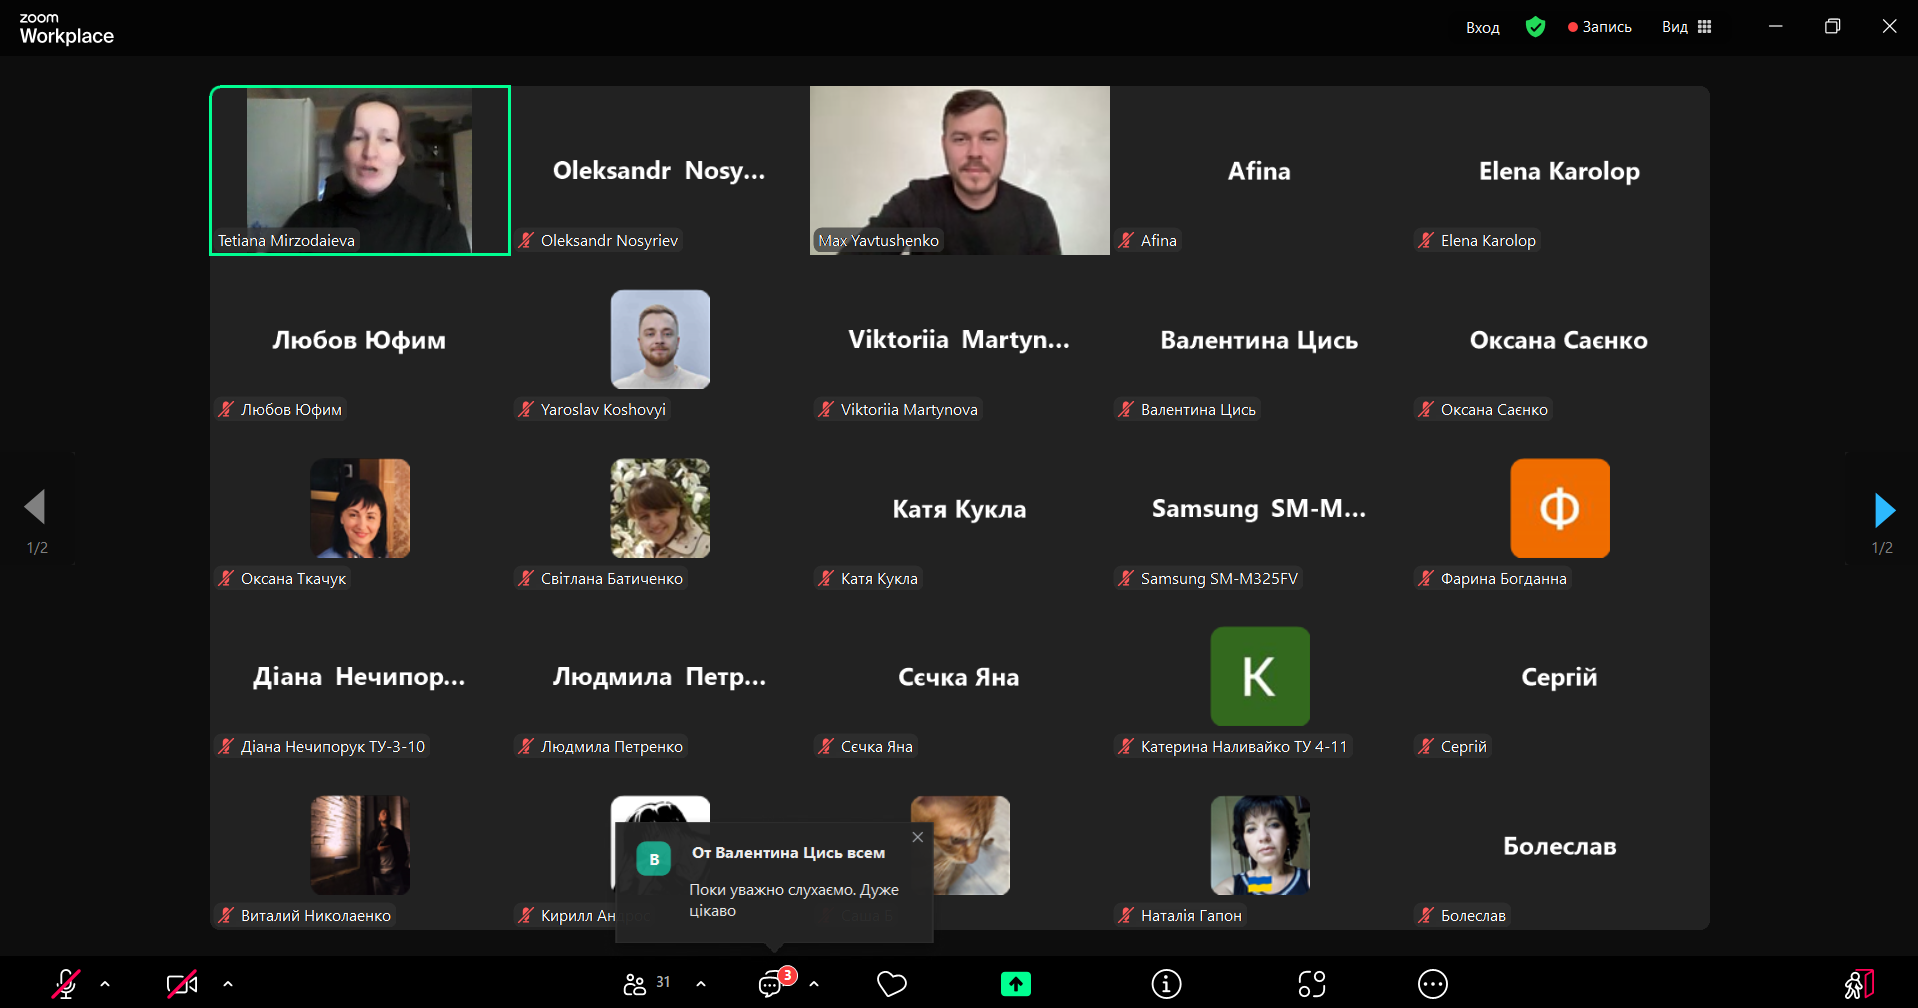Open the Вид view menu
The width and height of the screenshot is (1918, 1008).
(x=1686, y=27)
